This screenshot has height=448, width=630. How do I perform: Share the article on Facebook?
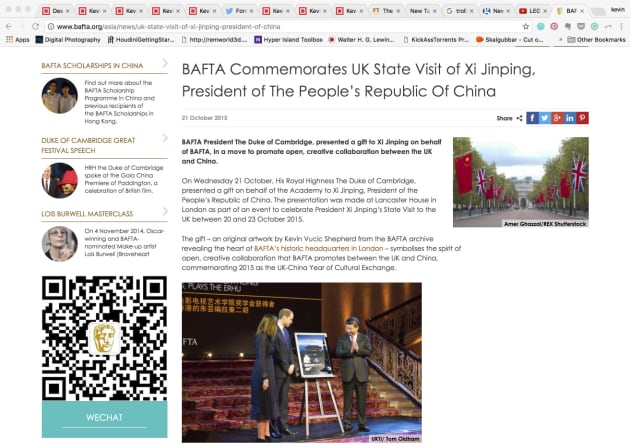(x=532, y=118)
